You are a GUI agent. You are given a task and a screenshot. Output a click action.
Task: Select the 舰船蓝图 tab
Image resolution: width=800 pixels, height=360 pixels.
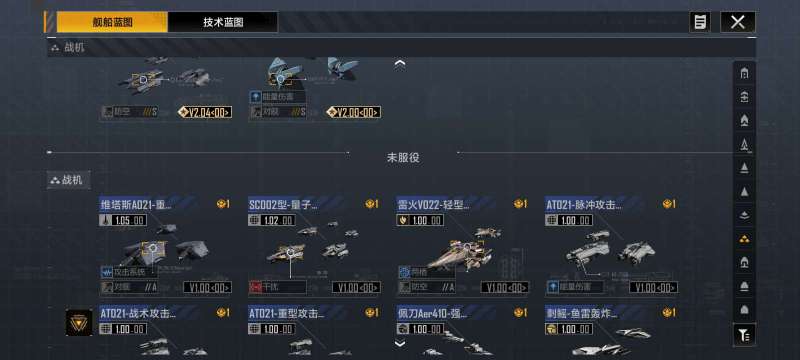click(x=112, y=22)
